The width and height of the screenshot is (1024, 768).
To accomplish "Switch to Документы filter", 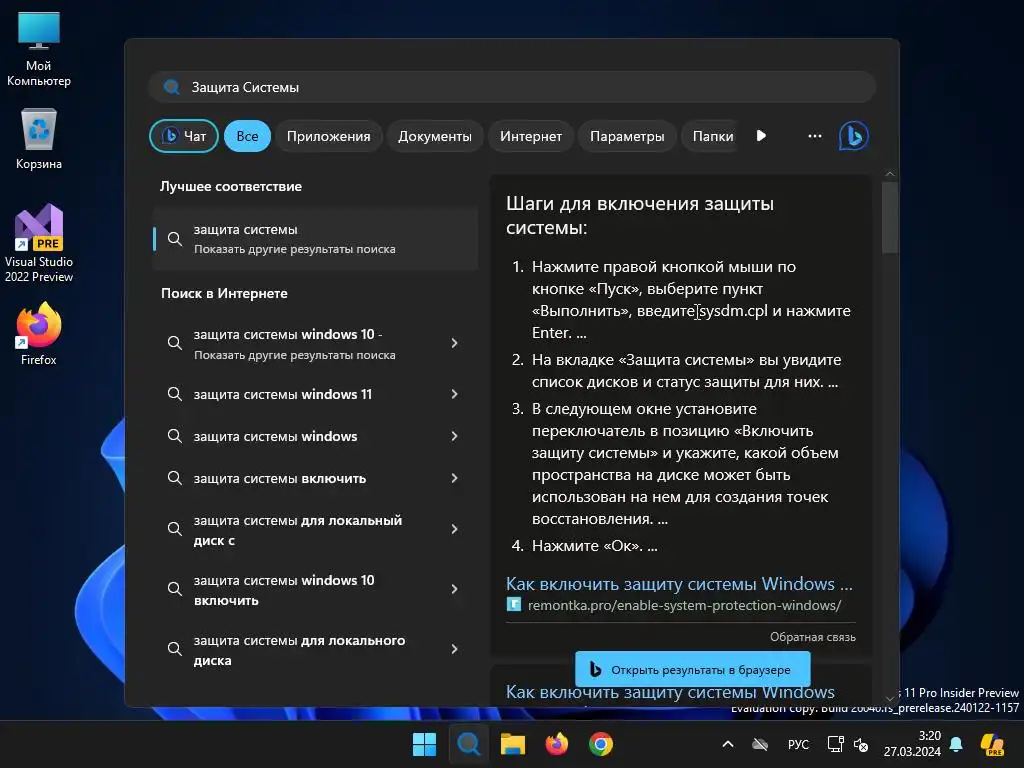I will click(x=435, y=136).
